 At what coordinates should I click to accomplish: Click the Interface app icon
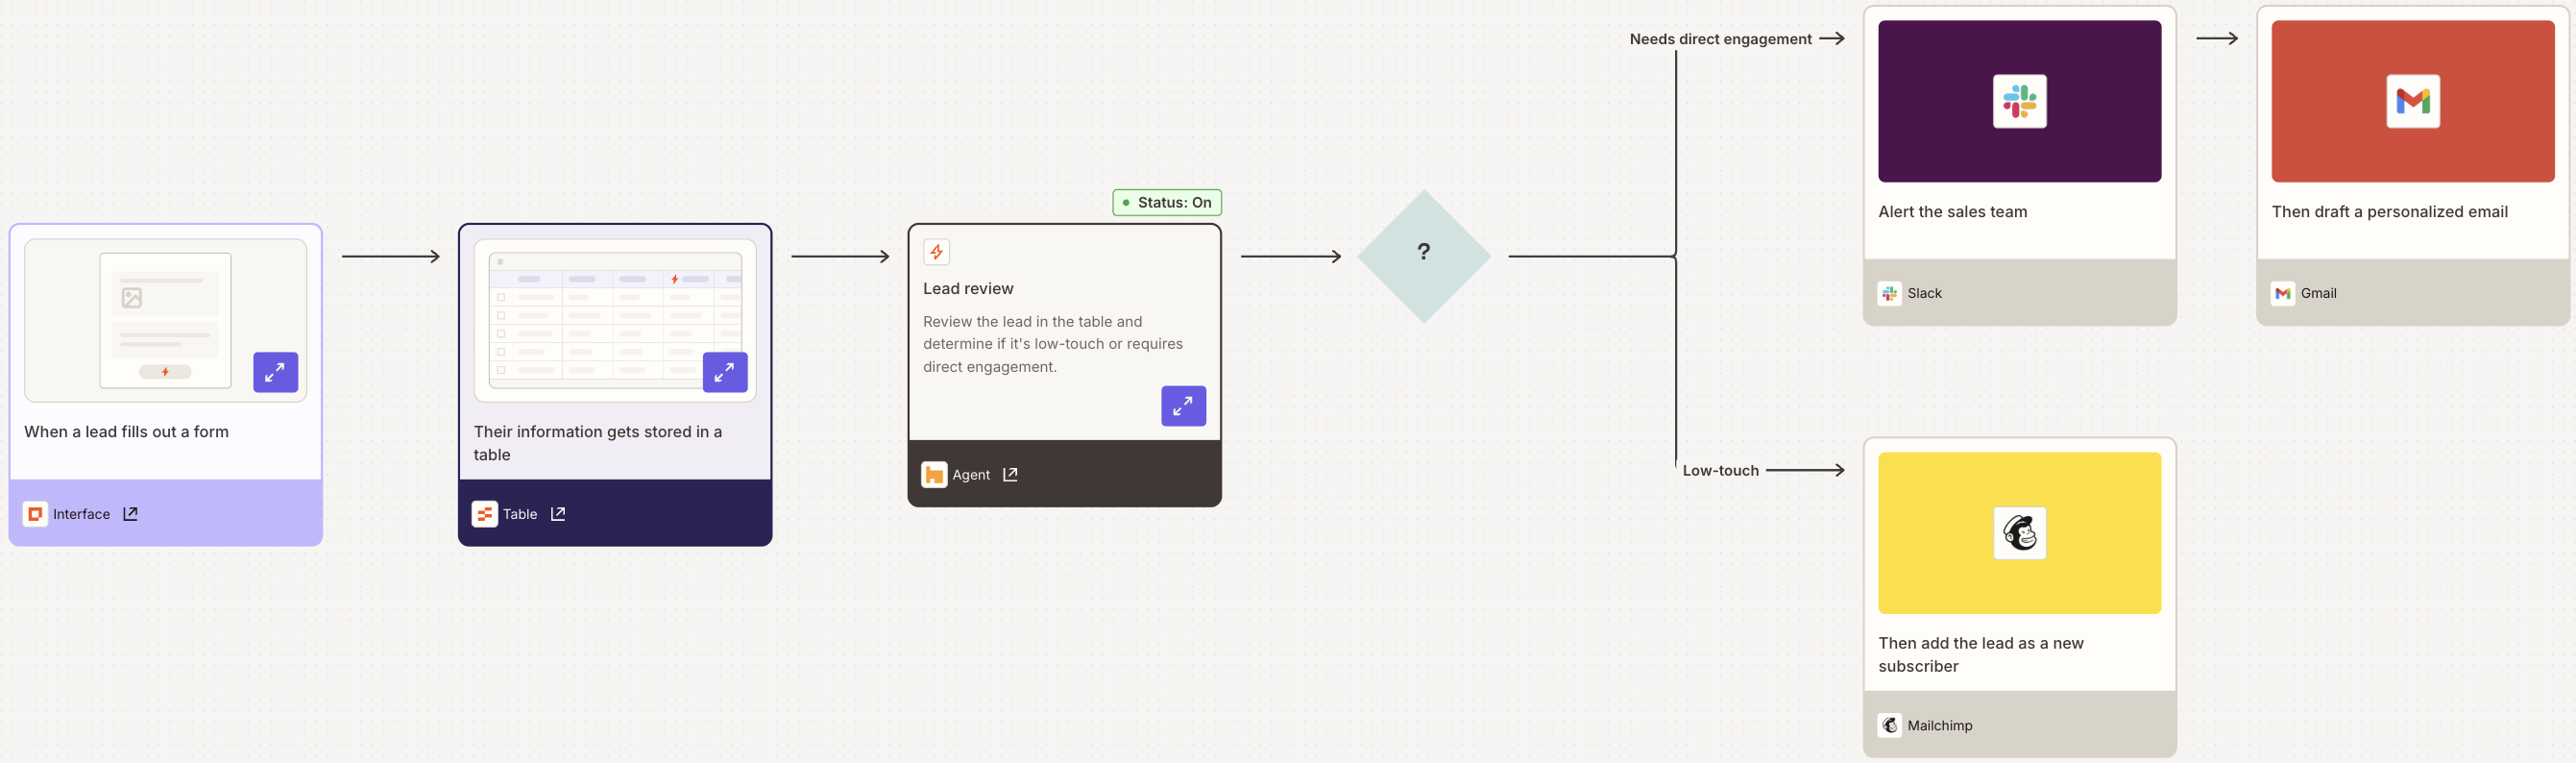point(35,514)
